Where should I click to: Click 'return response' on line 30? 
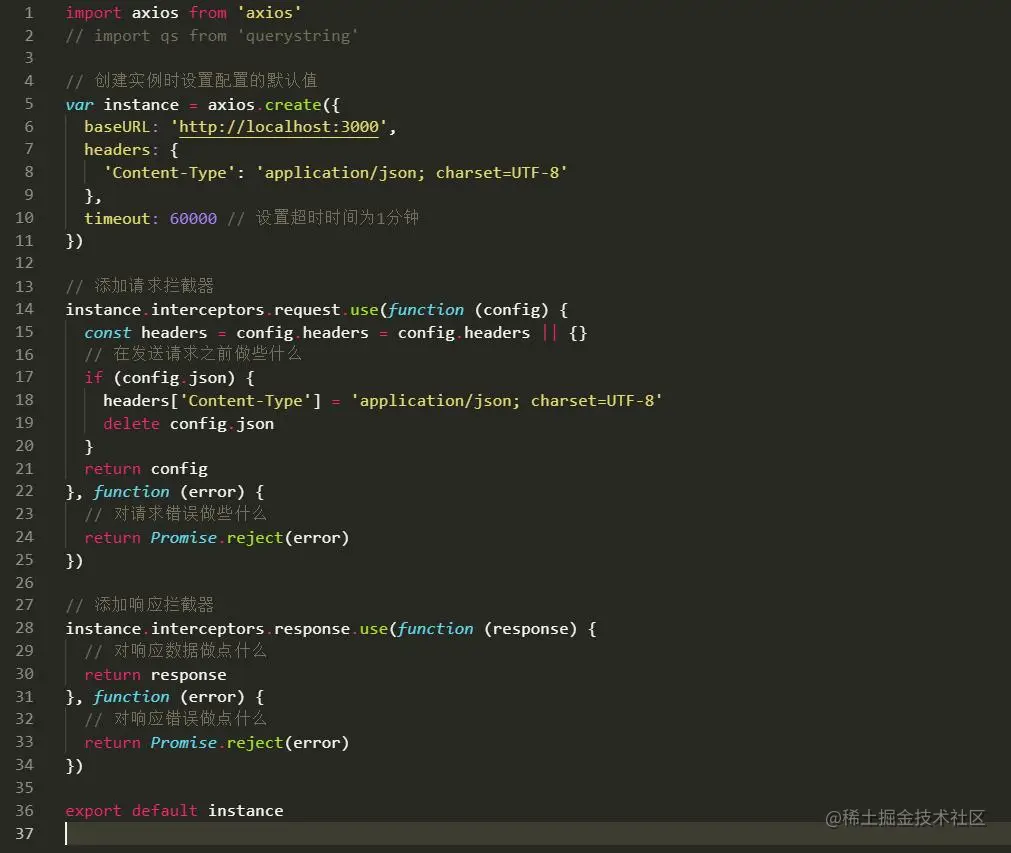[155, 675]
